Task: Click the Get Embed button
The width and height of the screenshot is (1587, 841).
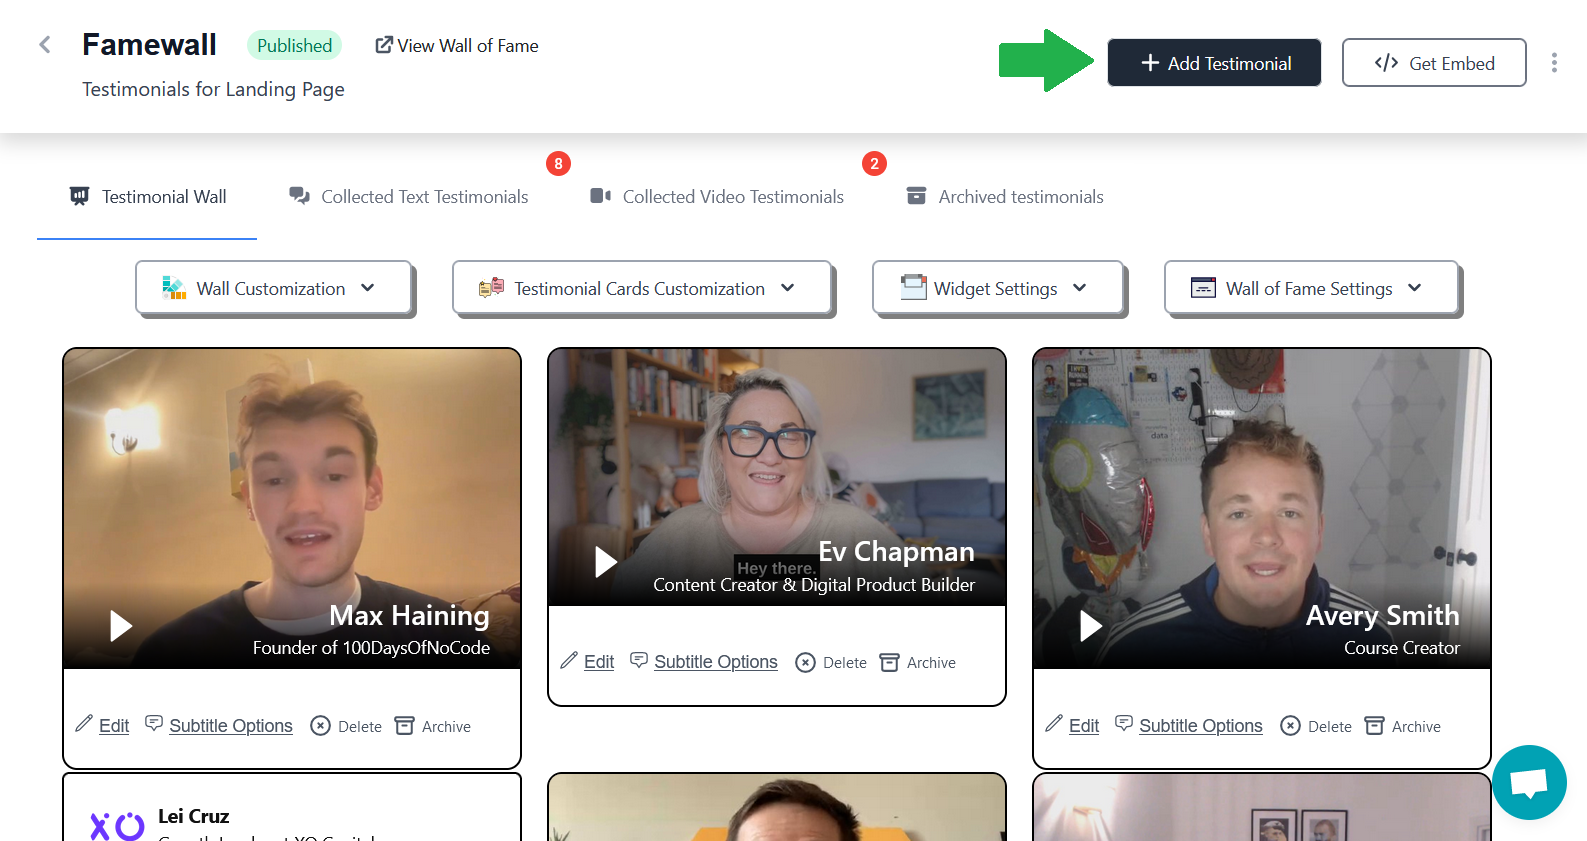Action: click(x=1433, y=63)
